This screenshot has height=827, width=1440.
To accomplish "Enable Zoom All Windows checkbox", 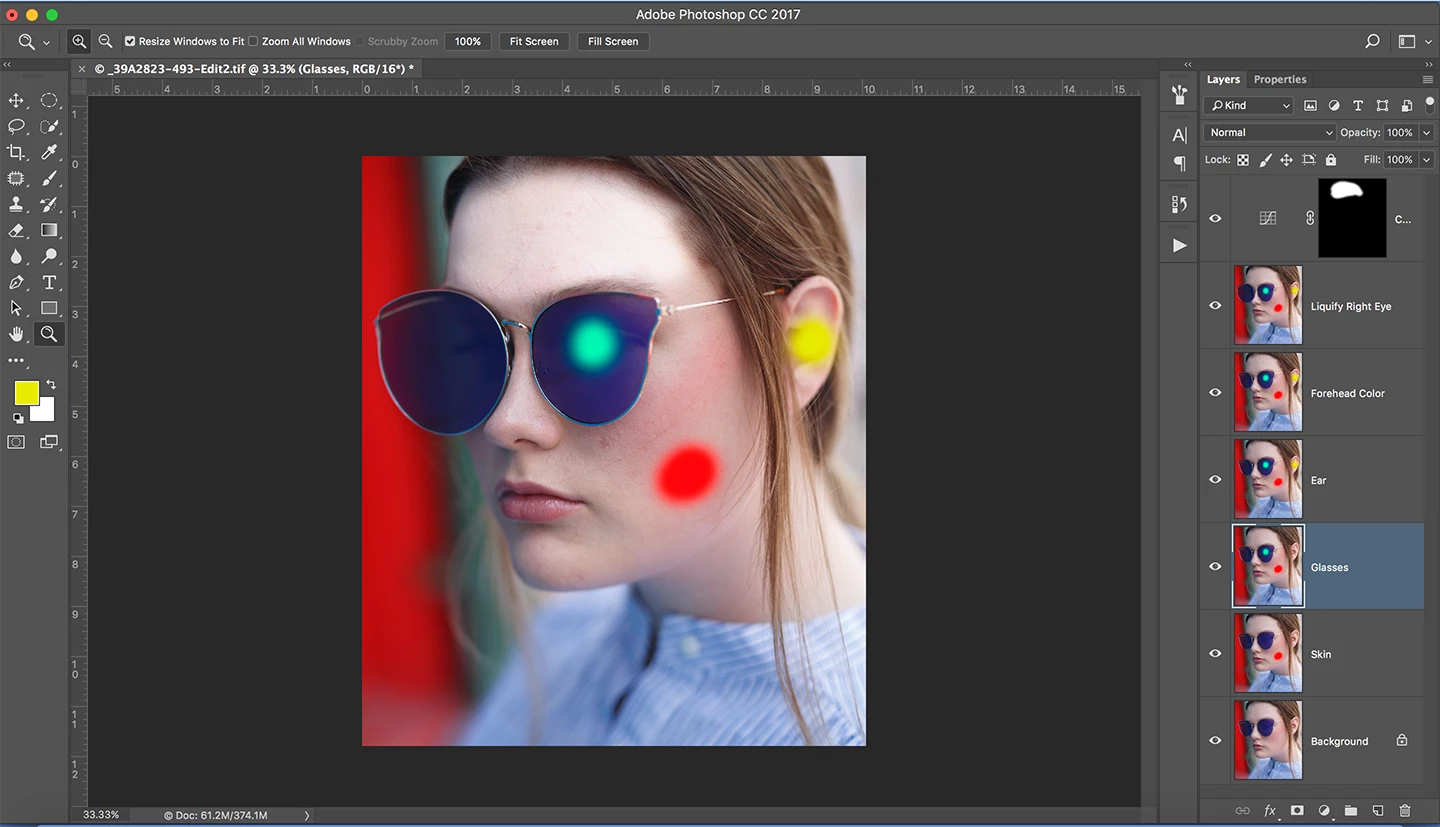I will 253,42.
